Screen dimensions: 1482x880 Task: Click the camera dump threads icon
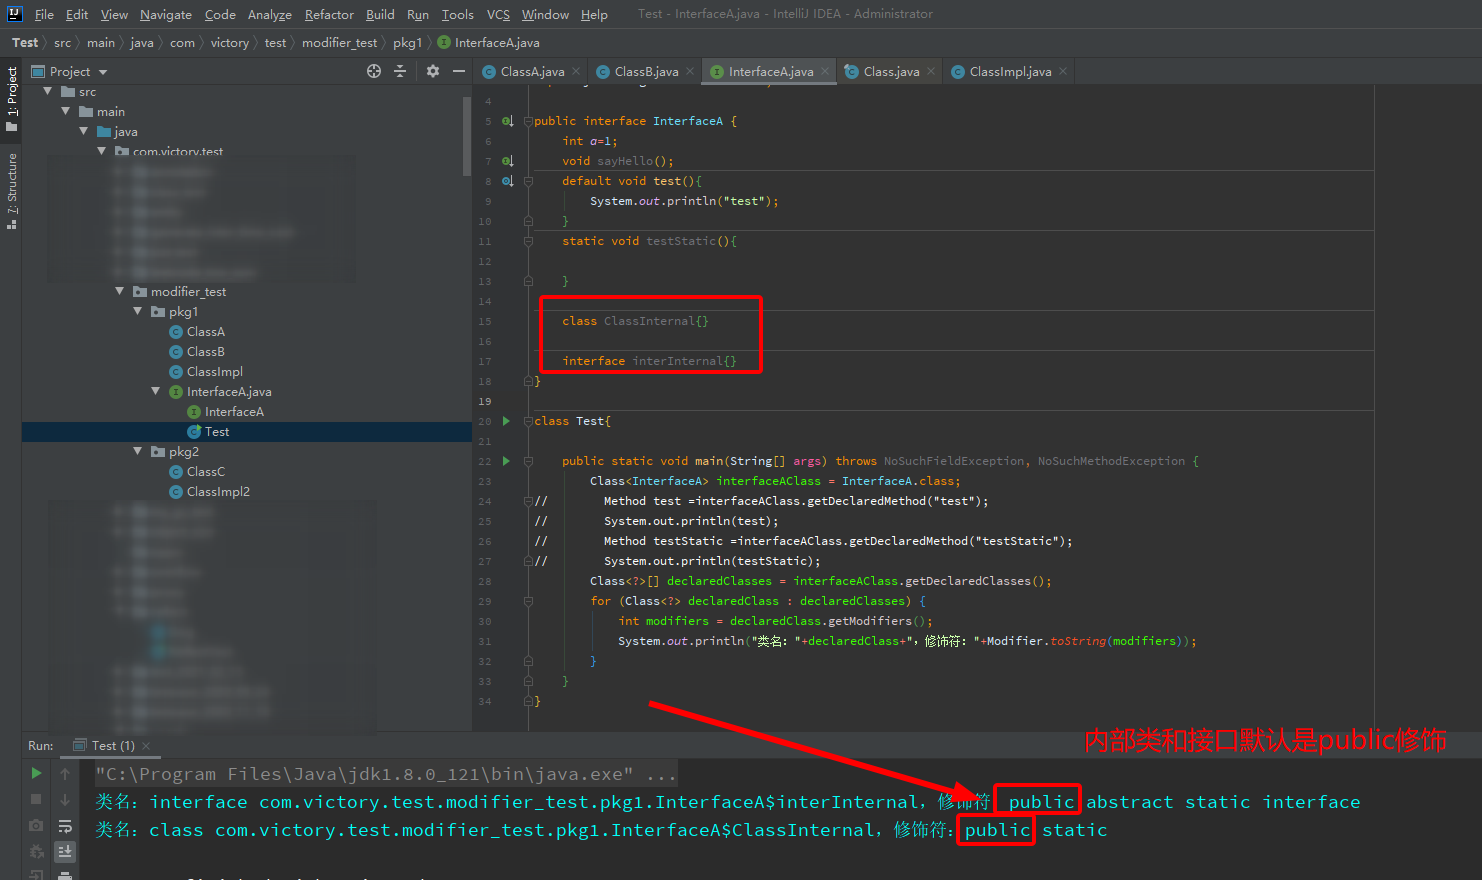pos(36,825)
